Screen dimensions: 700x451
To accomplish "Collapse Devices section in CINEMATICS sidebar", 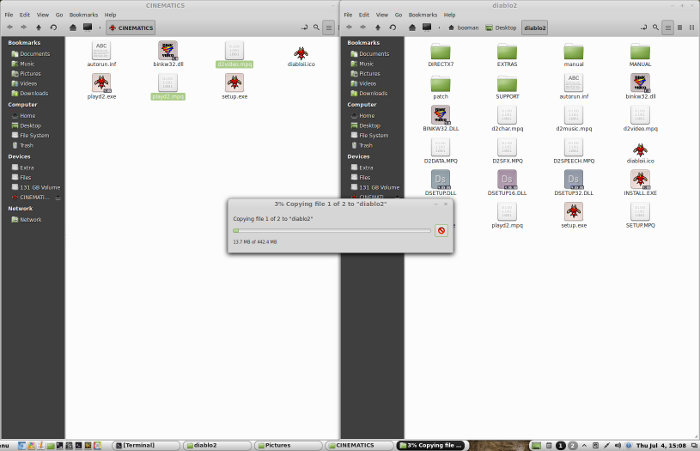I will 19,157.
